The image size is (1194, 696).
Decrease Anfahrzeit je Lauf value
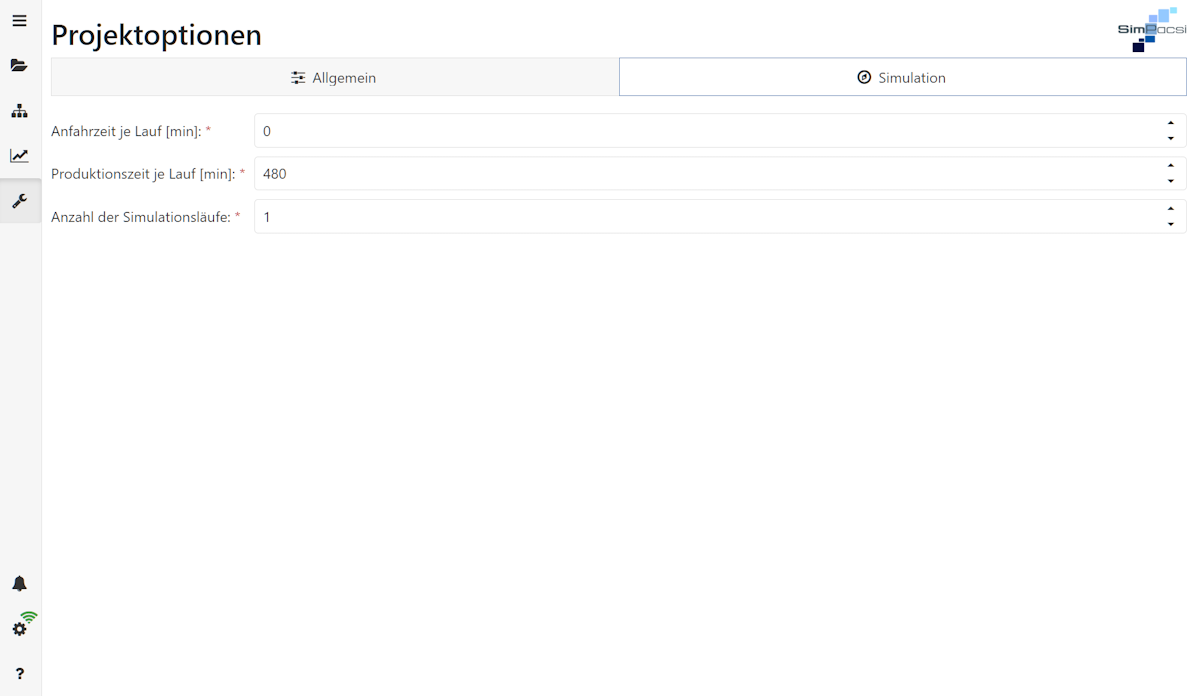click(x=1170, y=138)
